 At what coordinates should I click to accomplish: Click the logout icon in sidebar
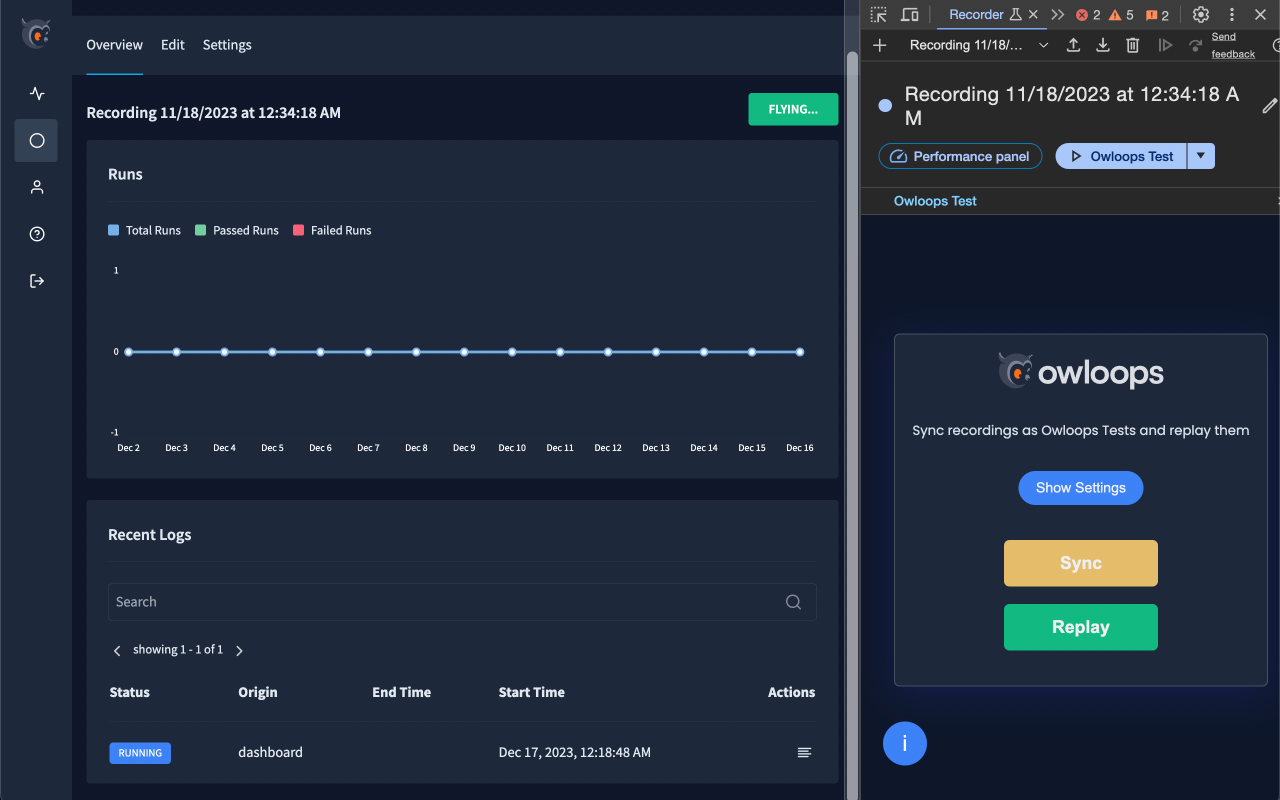pos(37,281)
